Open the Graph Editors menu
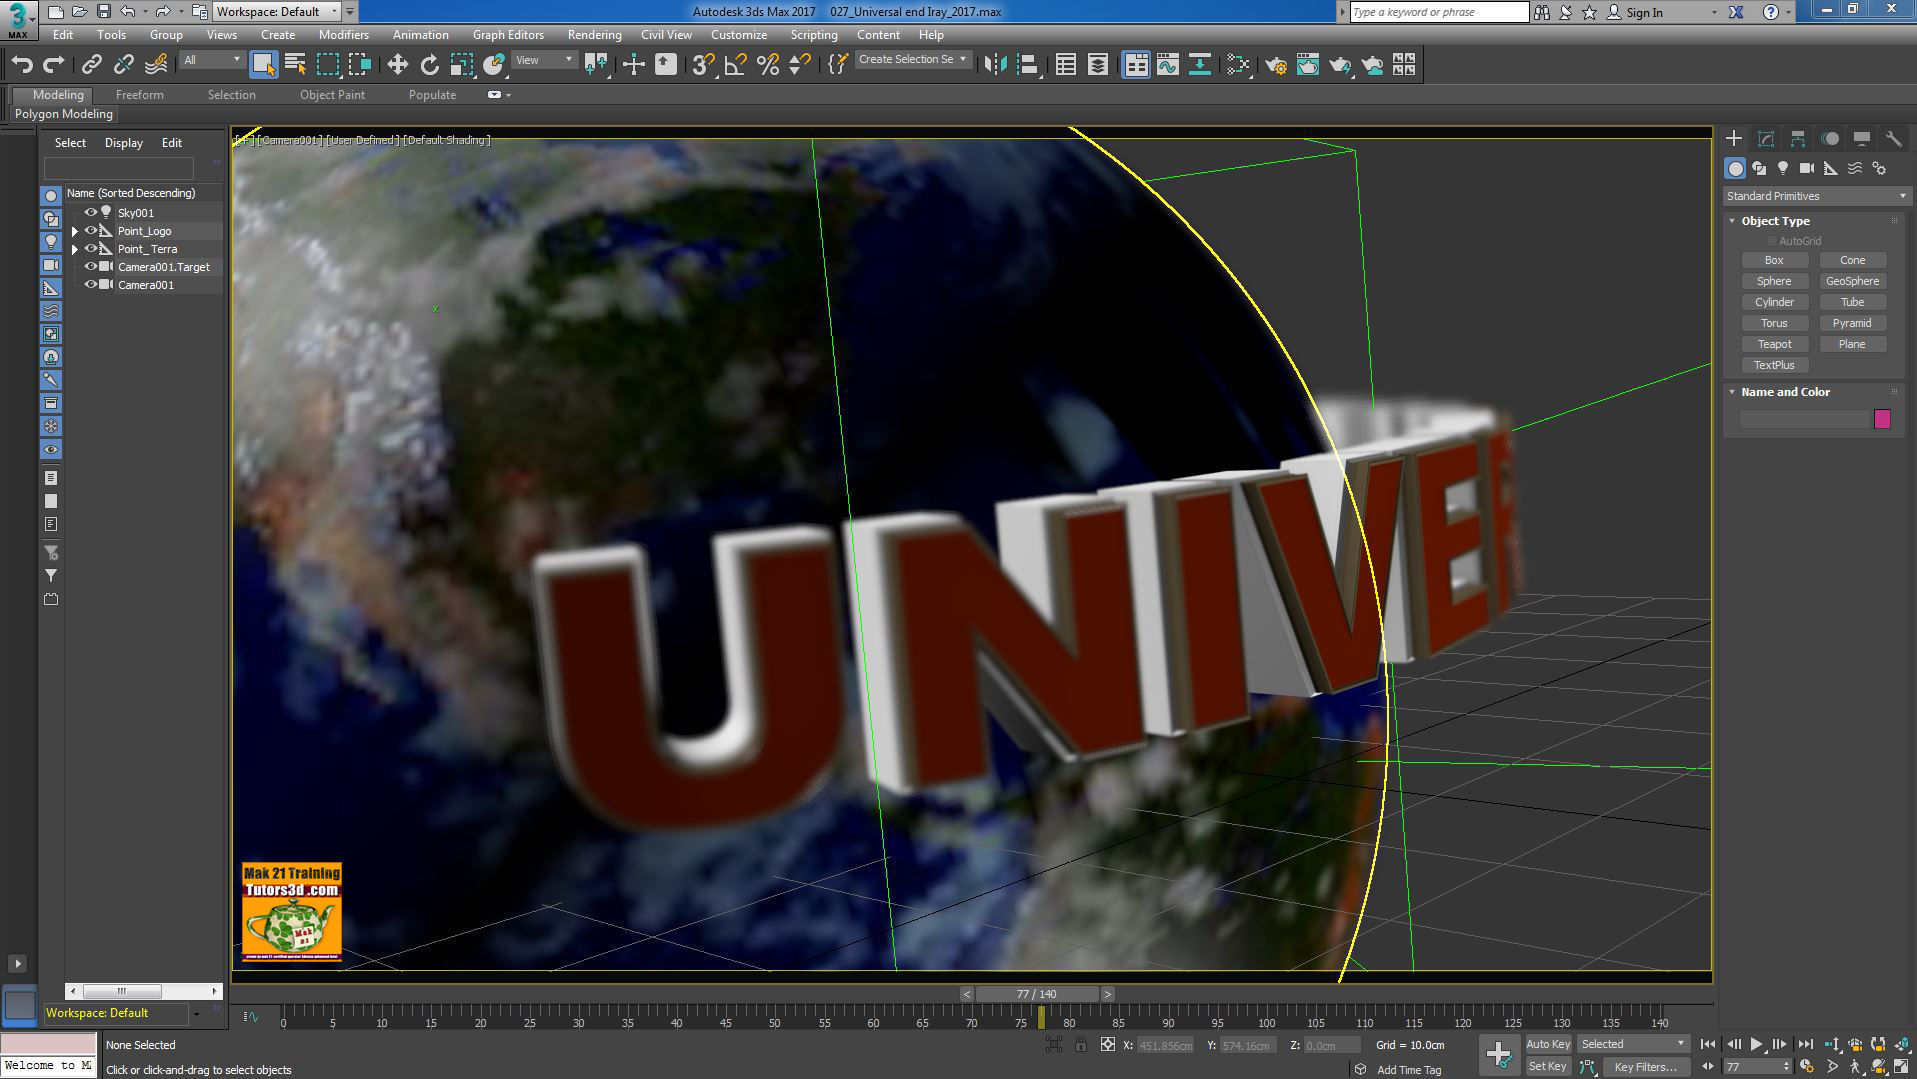The width and height of the screenshot is (1917, 1079). click(508, 35)
